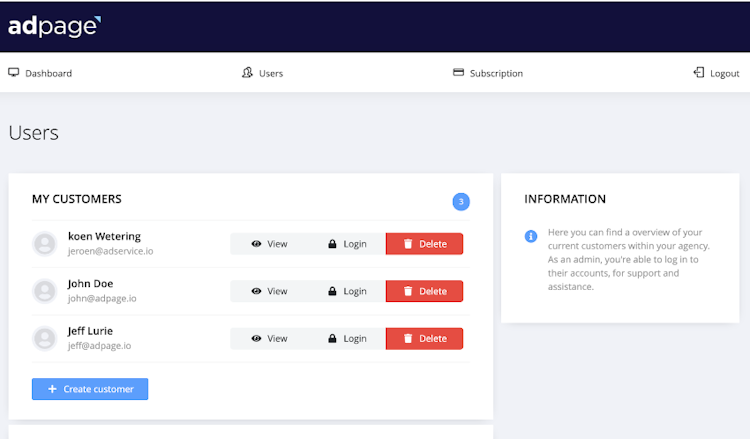750x439 pixels.
Task: Click the blue information icon
Action: (531, 236)
